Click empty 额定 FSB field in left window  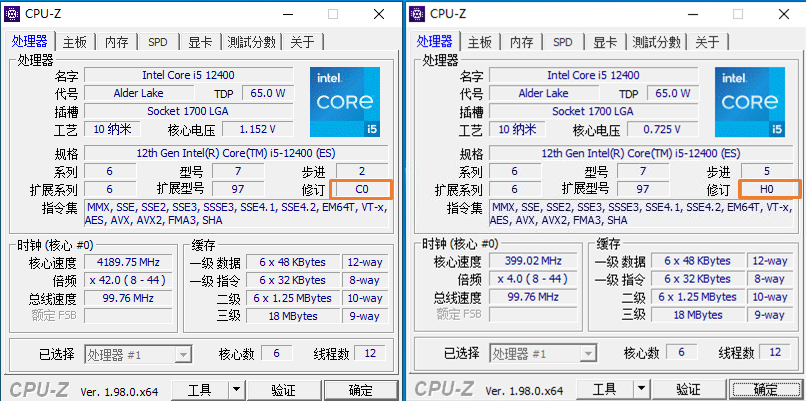(129, 316)
